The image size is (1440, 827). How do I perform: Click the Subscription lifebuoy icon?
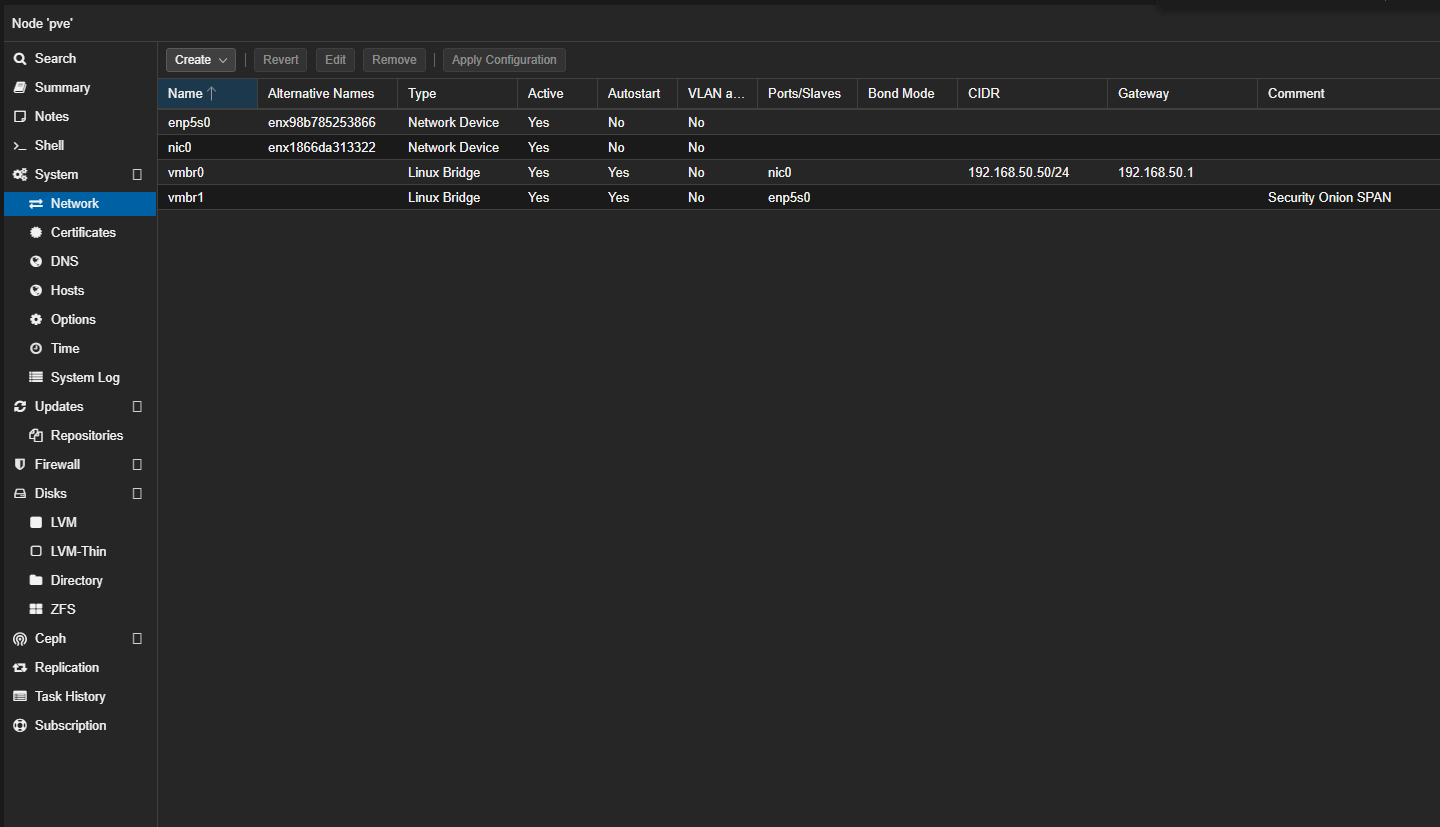pyautogui.click(x=20, y=726)
